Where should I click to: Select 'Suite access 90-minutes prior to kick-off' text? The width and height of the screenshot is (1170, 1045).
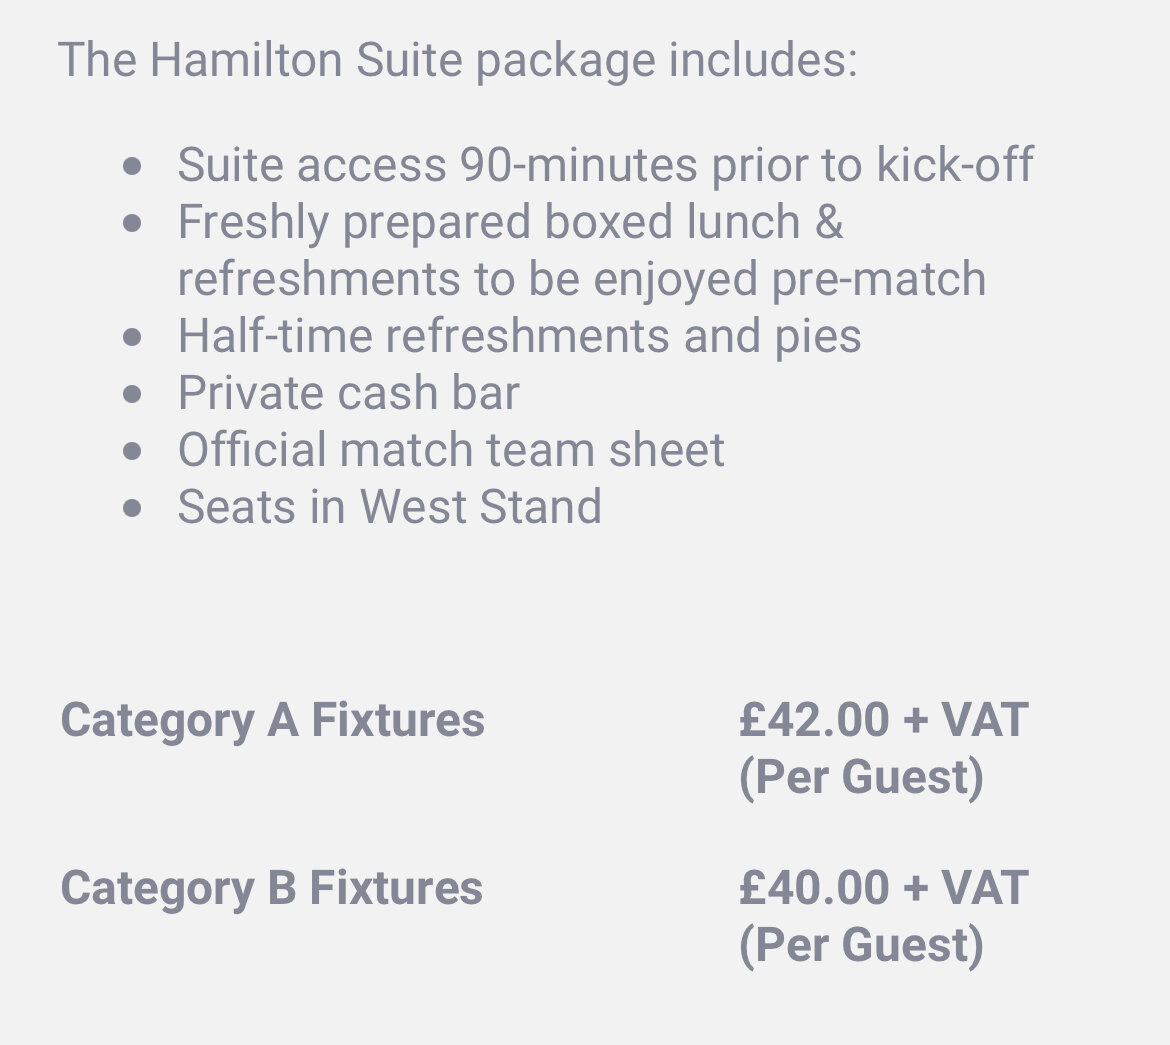605,164
